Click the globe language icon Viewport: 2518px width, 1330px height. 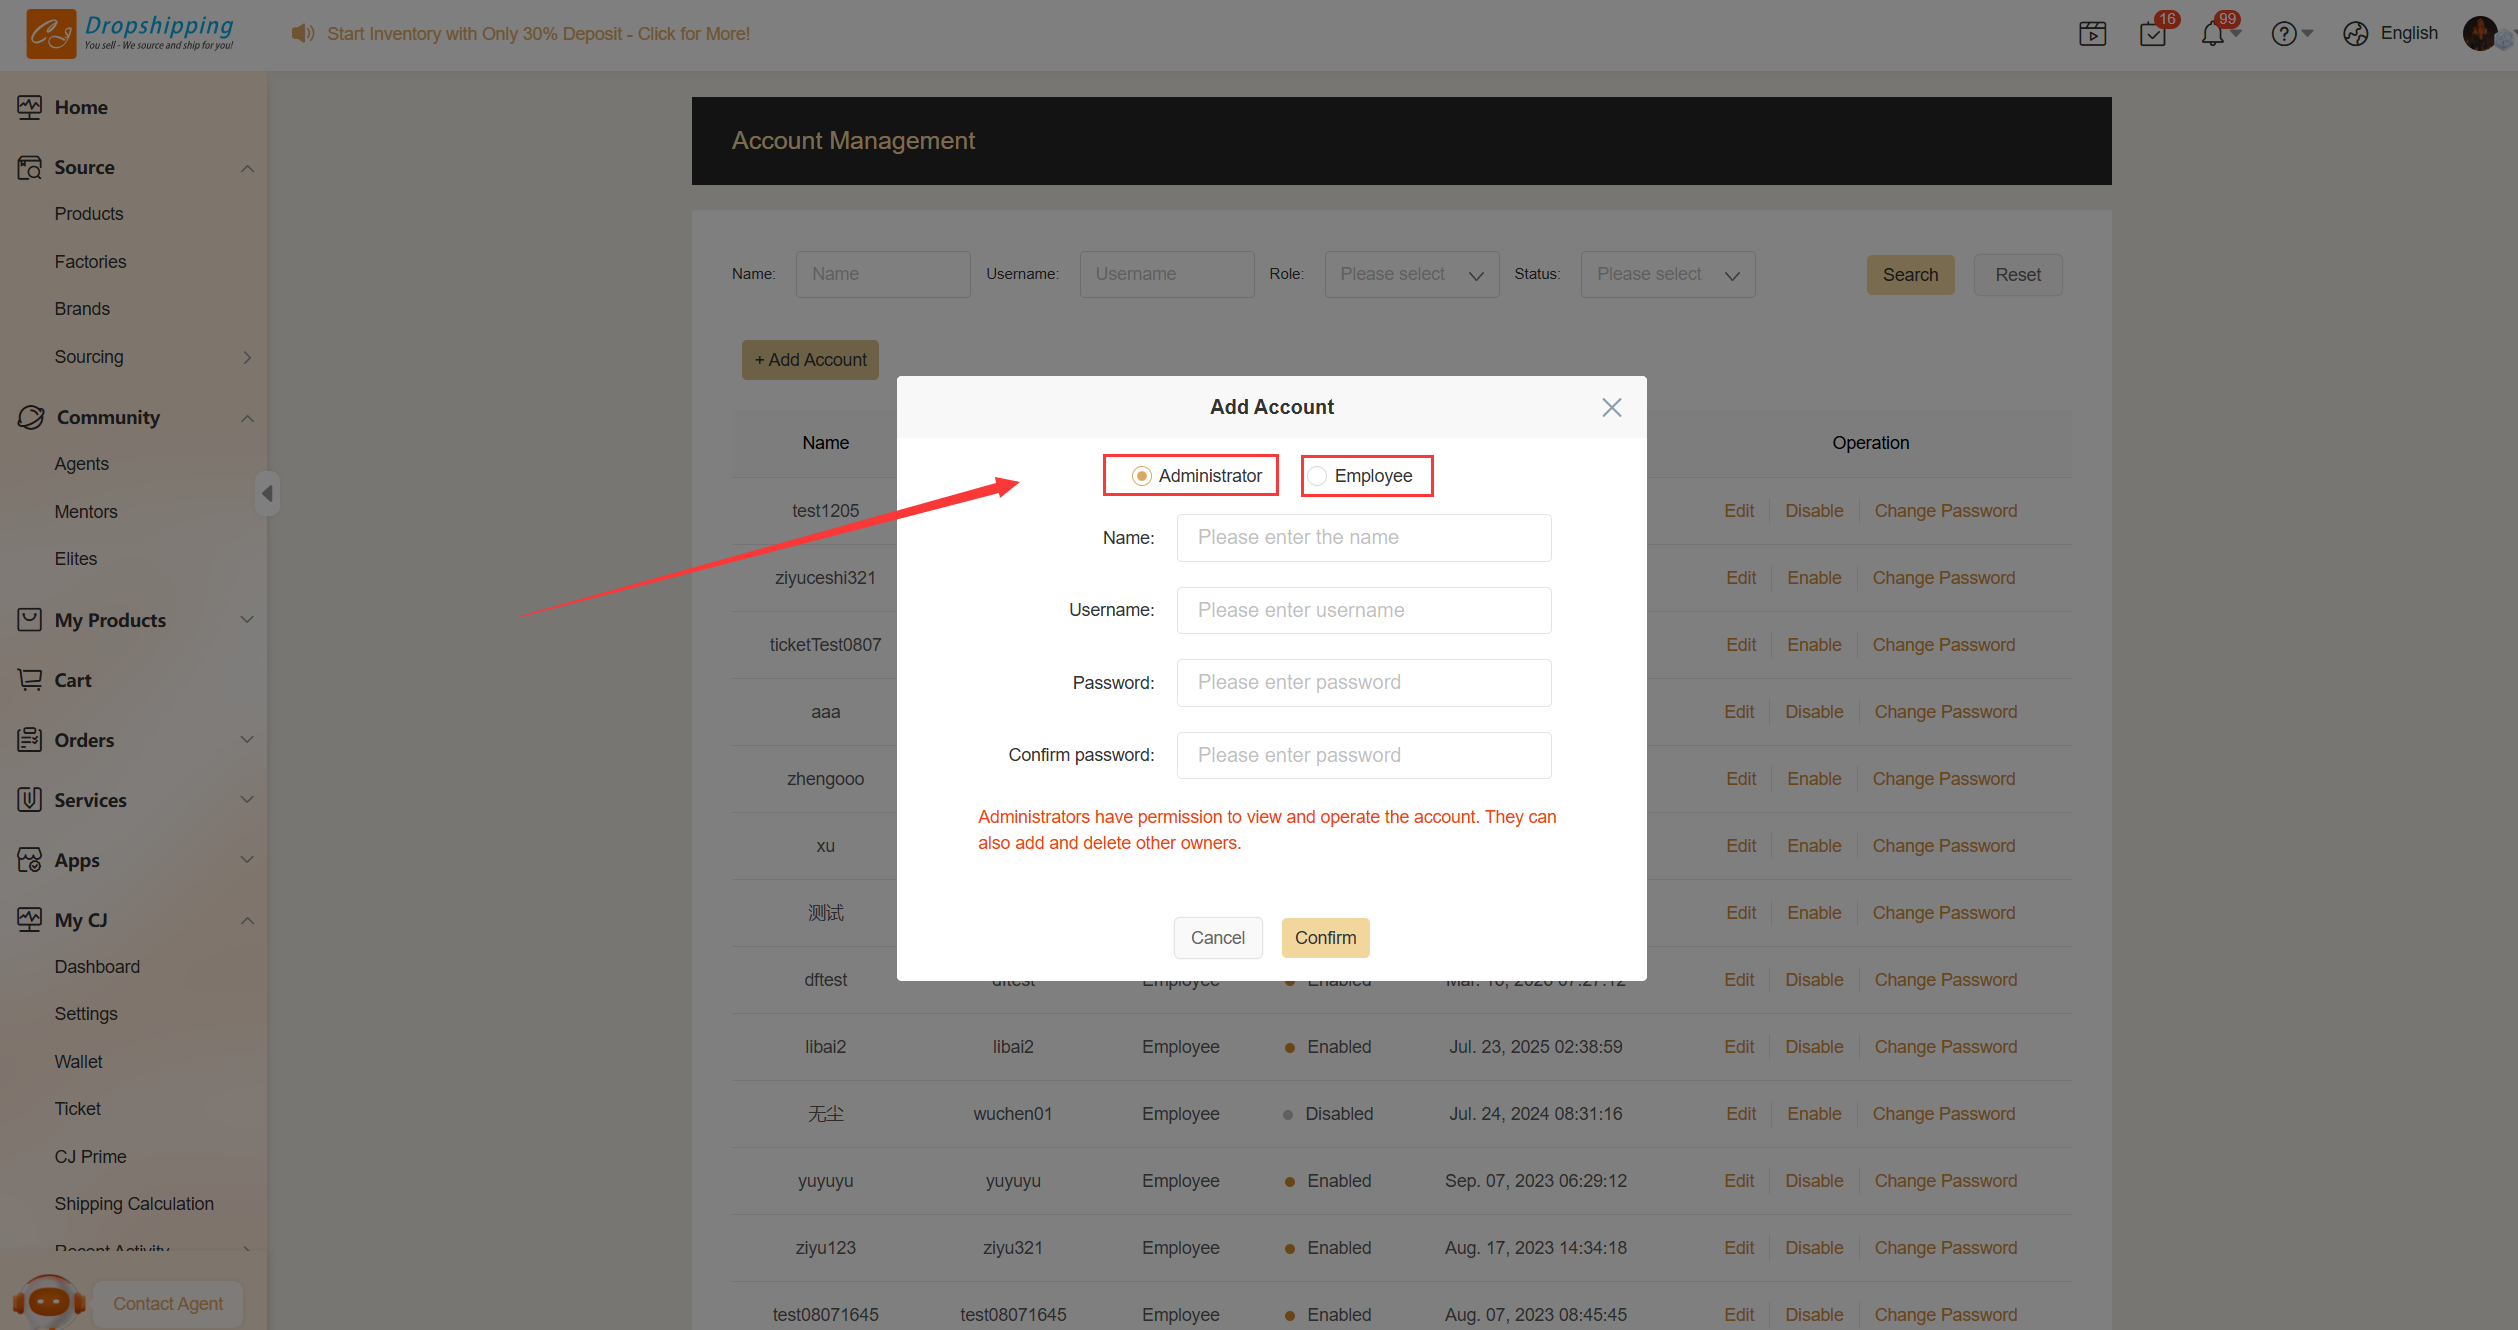pyautogui.click(x=2355, y=34)
